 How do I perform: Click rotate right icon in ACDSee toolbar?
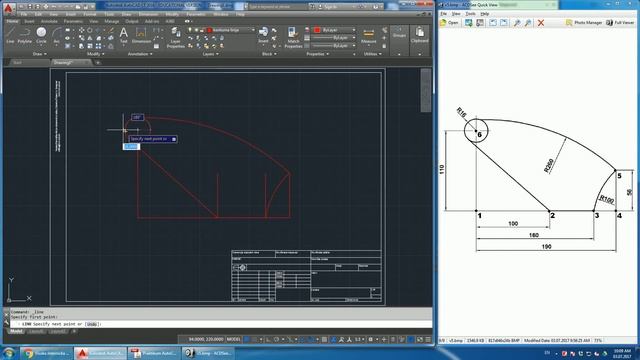click(504, 23)
